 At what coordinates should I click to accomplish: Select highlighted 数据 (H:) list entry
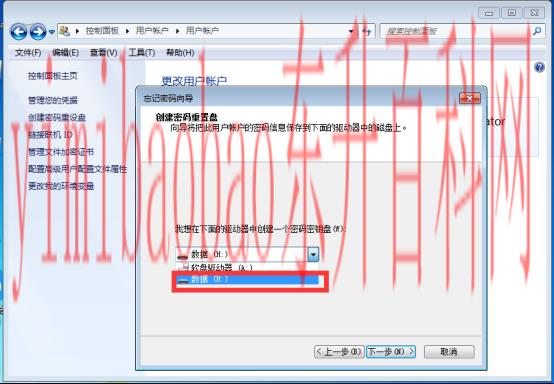[x=247, y=280]
